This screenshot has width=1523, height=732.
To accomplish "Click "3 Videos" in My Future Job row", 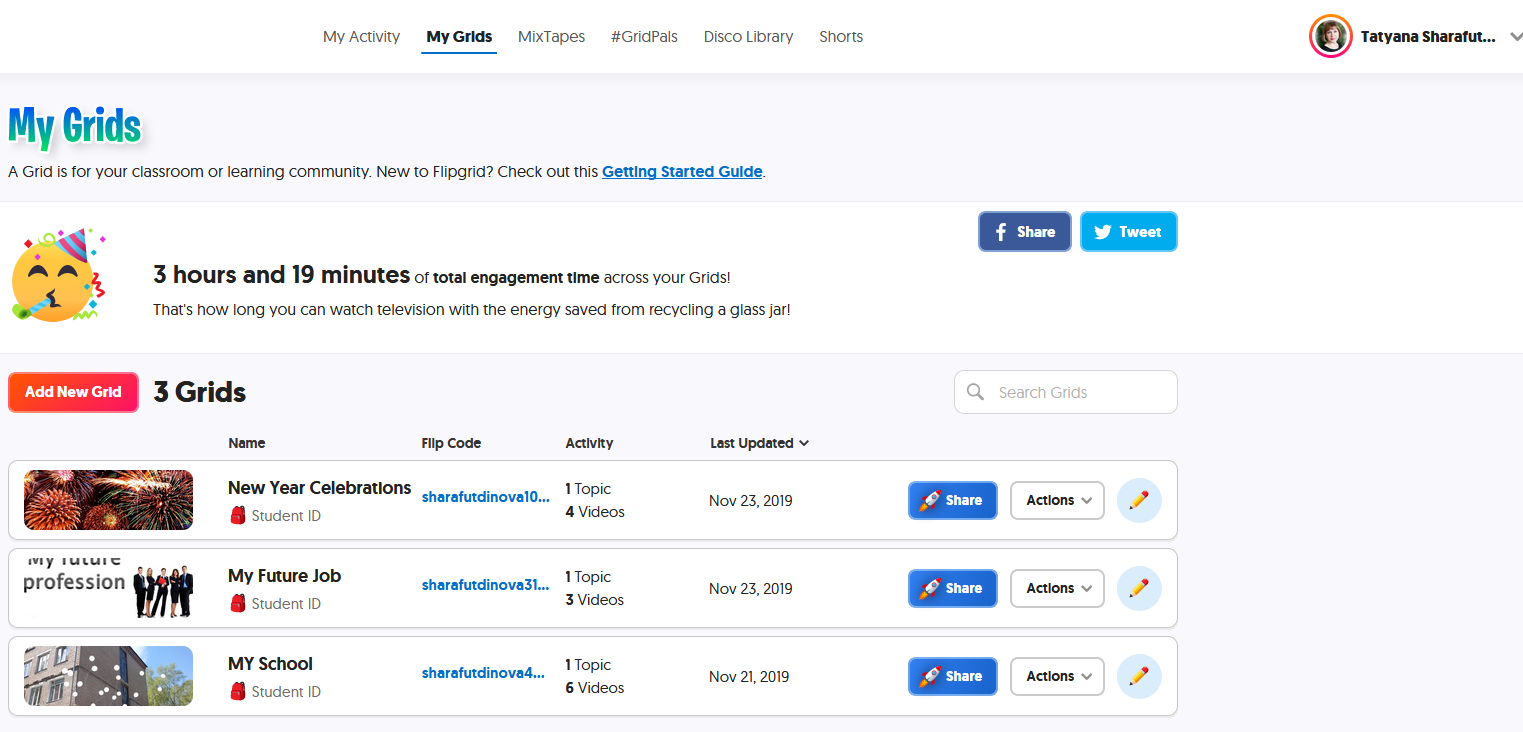I will click(x=595, y=600).
